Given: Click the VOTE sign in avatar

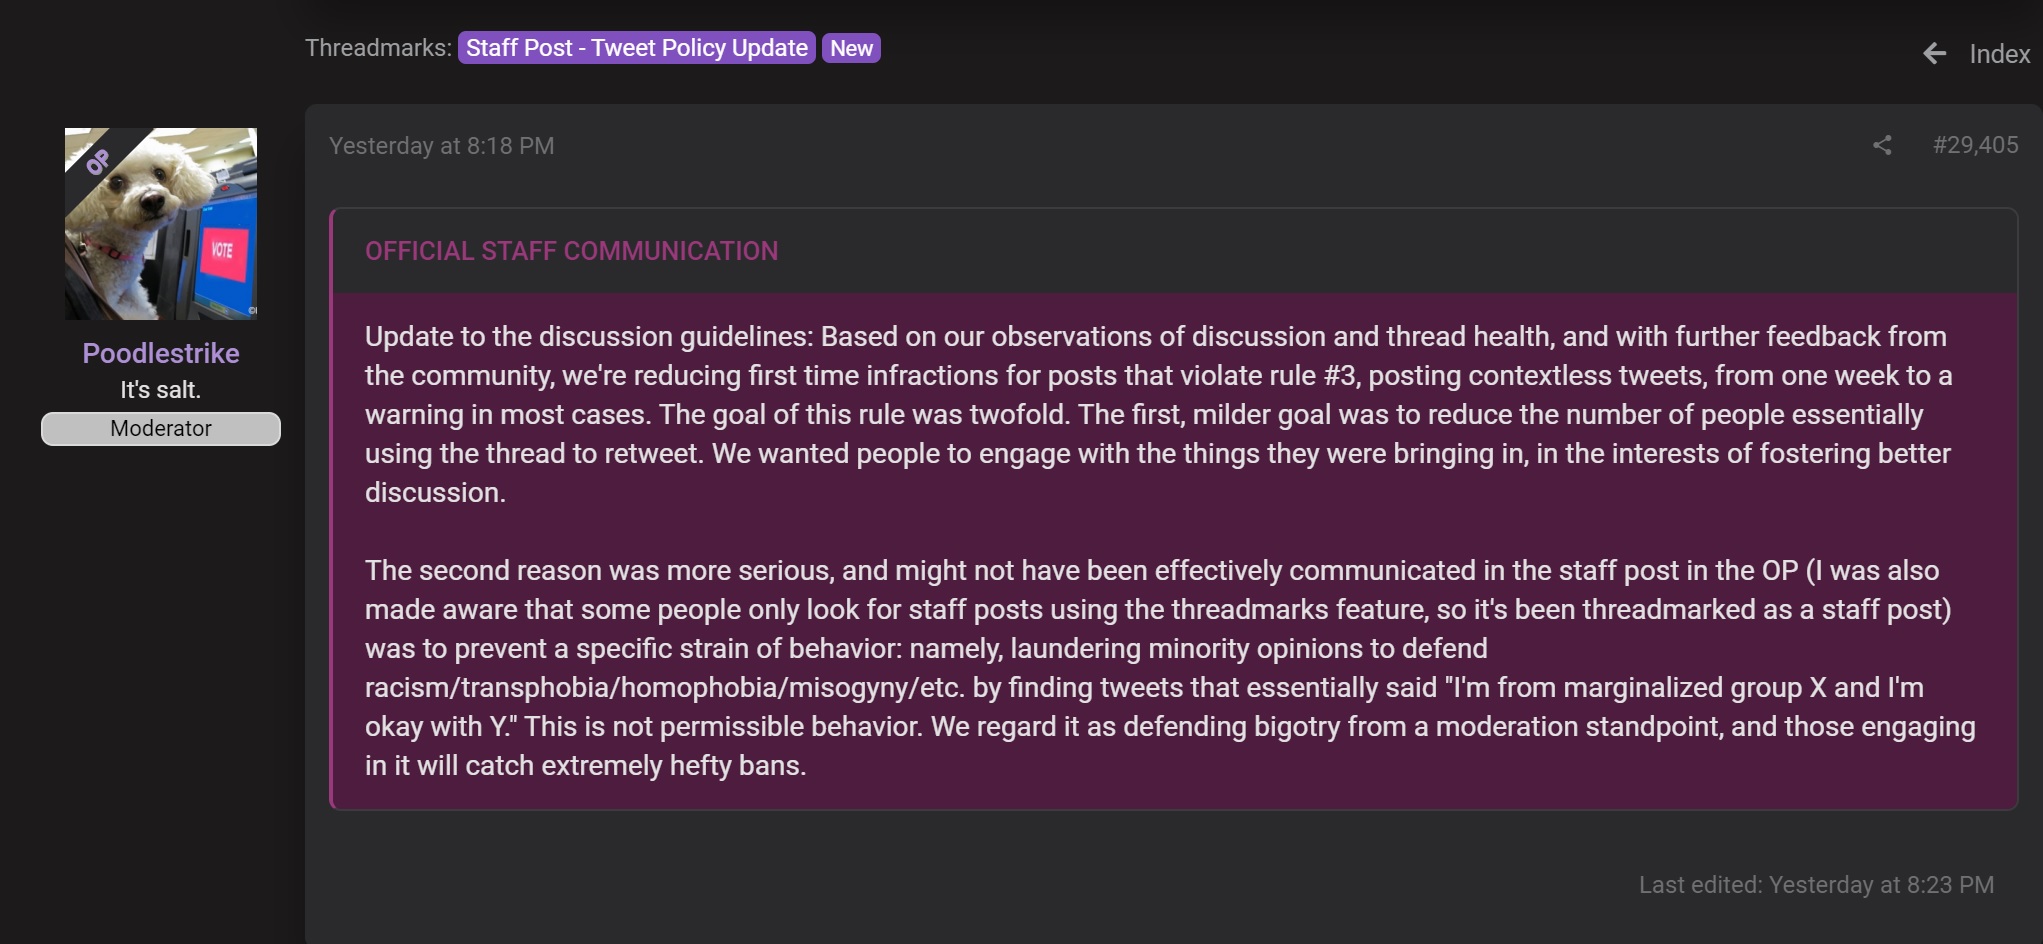Looking at the screenshot, I should [x=221, y=249].
